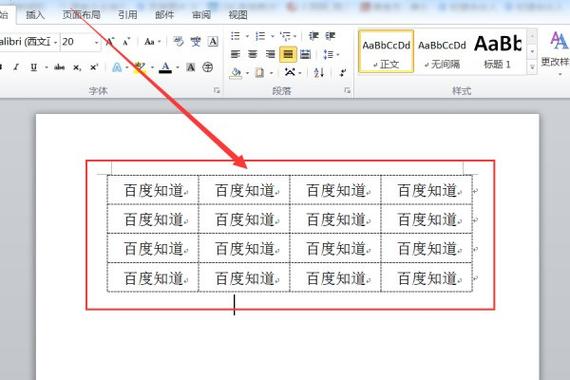Go to the 审阅 tab
Image resolution: width=570 pixels, height=380 pixels.
201,15
